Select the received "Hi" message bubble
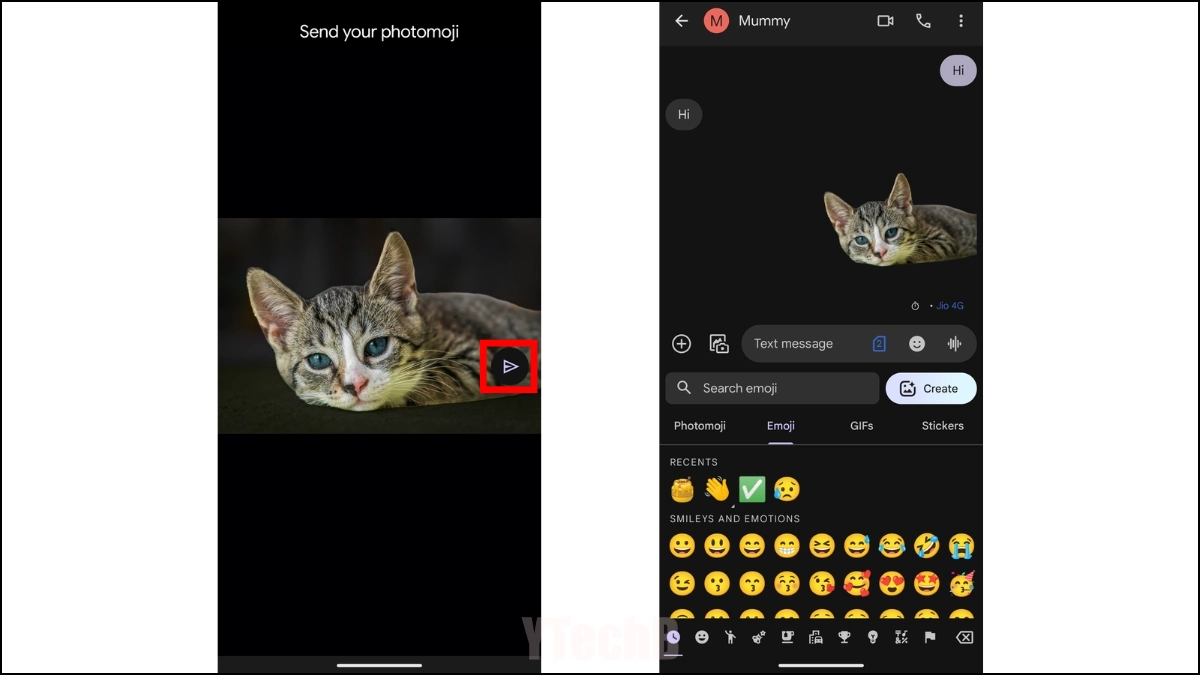Viewport: 1200px width, 675px height. pos(684,115)
